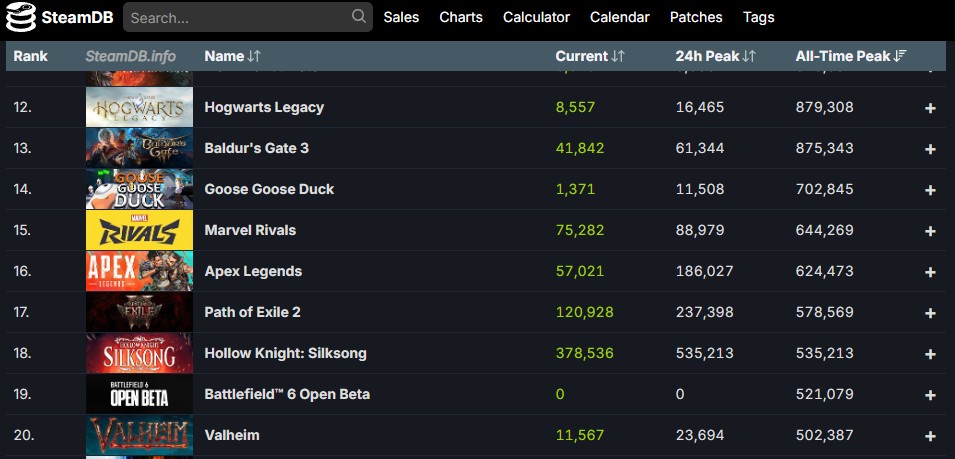Image resolution: width=955 pixels, height=459 pixels.
Task: Select all-time peak value 502,387
Action: tap(825, 435)
